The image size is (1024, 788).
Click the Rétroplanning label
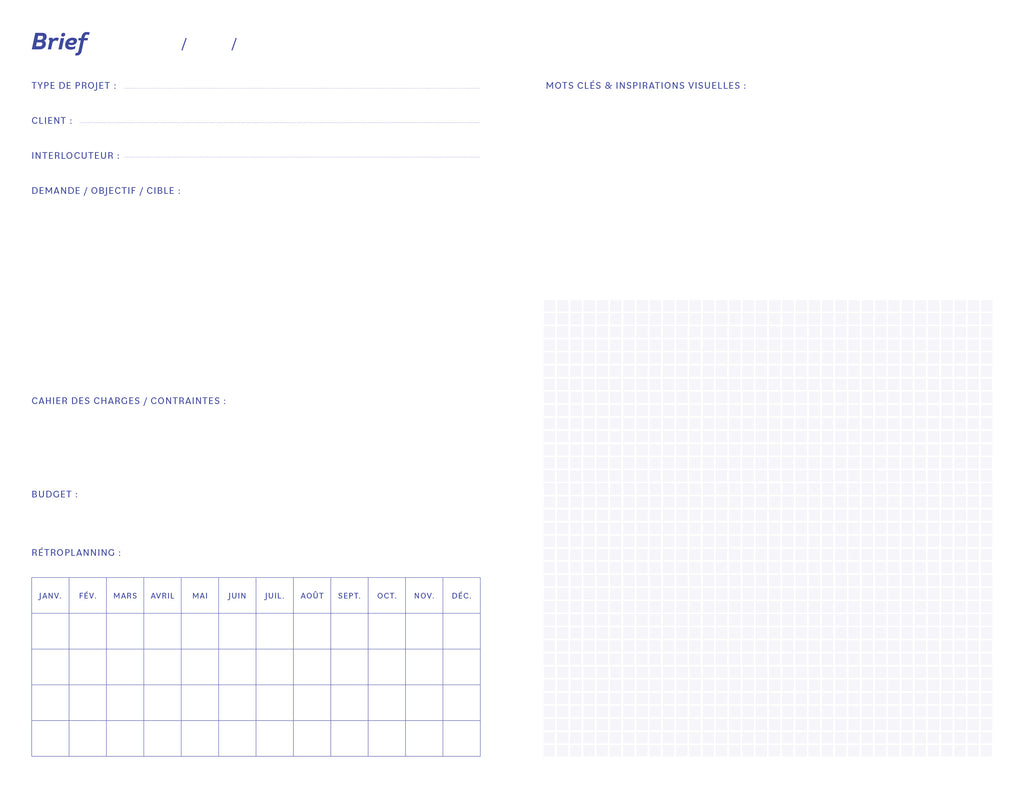click(x=76, y=553)
